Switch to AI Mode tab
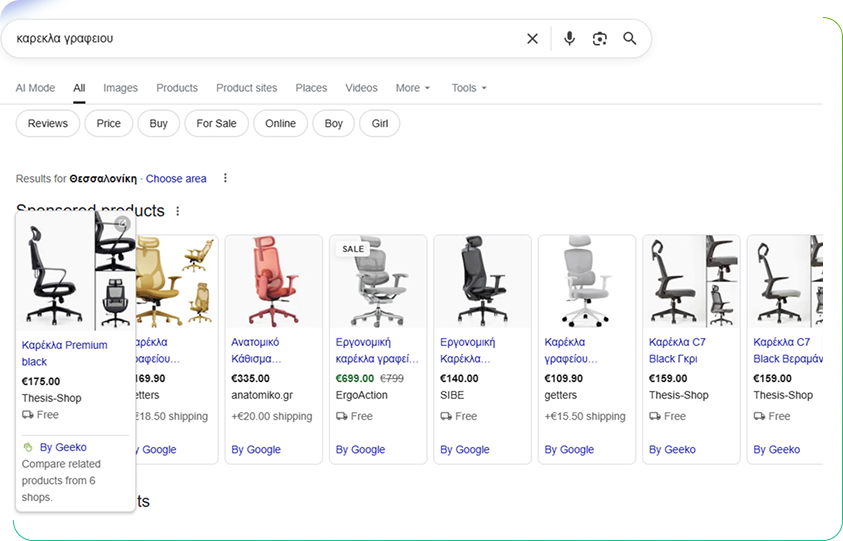This screenshot has width=843, height=541. click(35, 88)
